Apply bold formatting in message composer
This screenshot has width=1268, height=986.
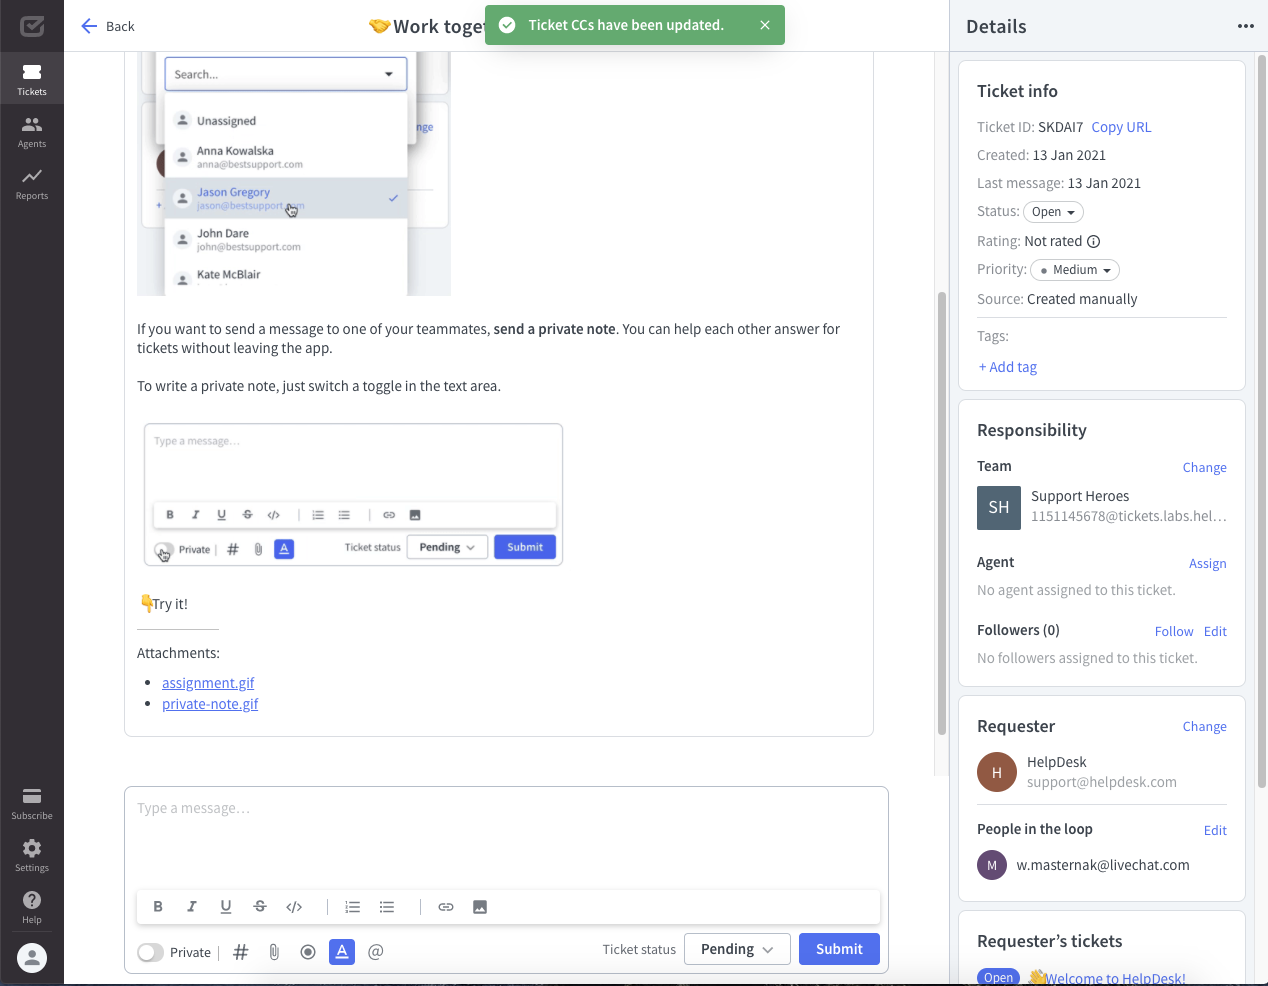[x=158, y=906]
